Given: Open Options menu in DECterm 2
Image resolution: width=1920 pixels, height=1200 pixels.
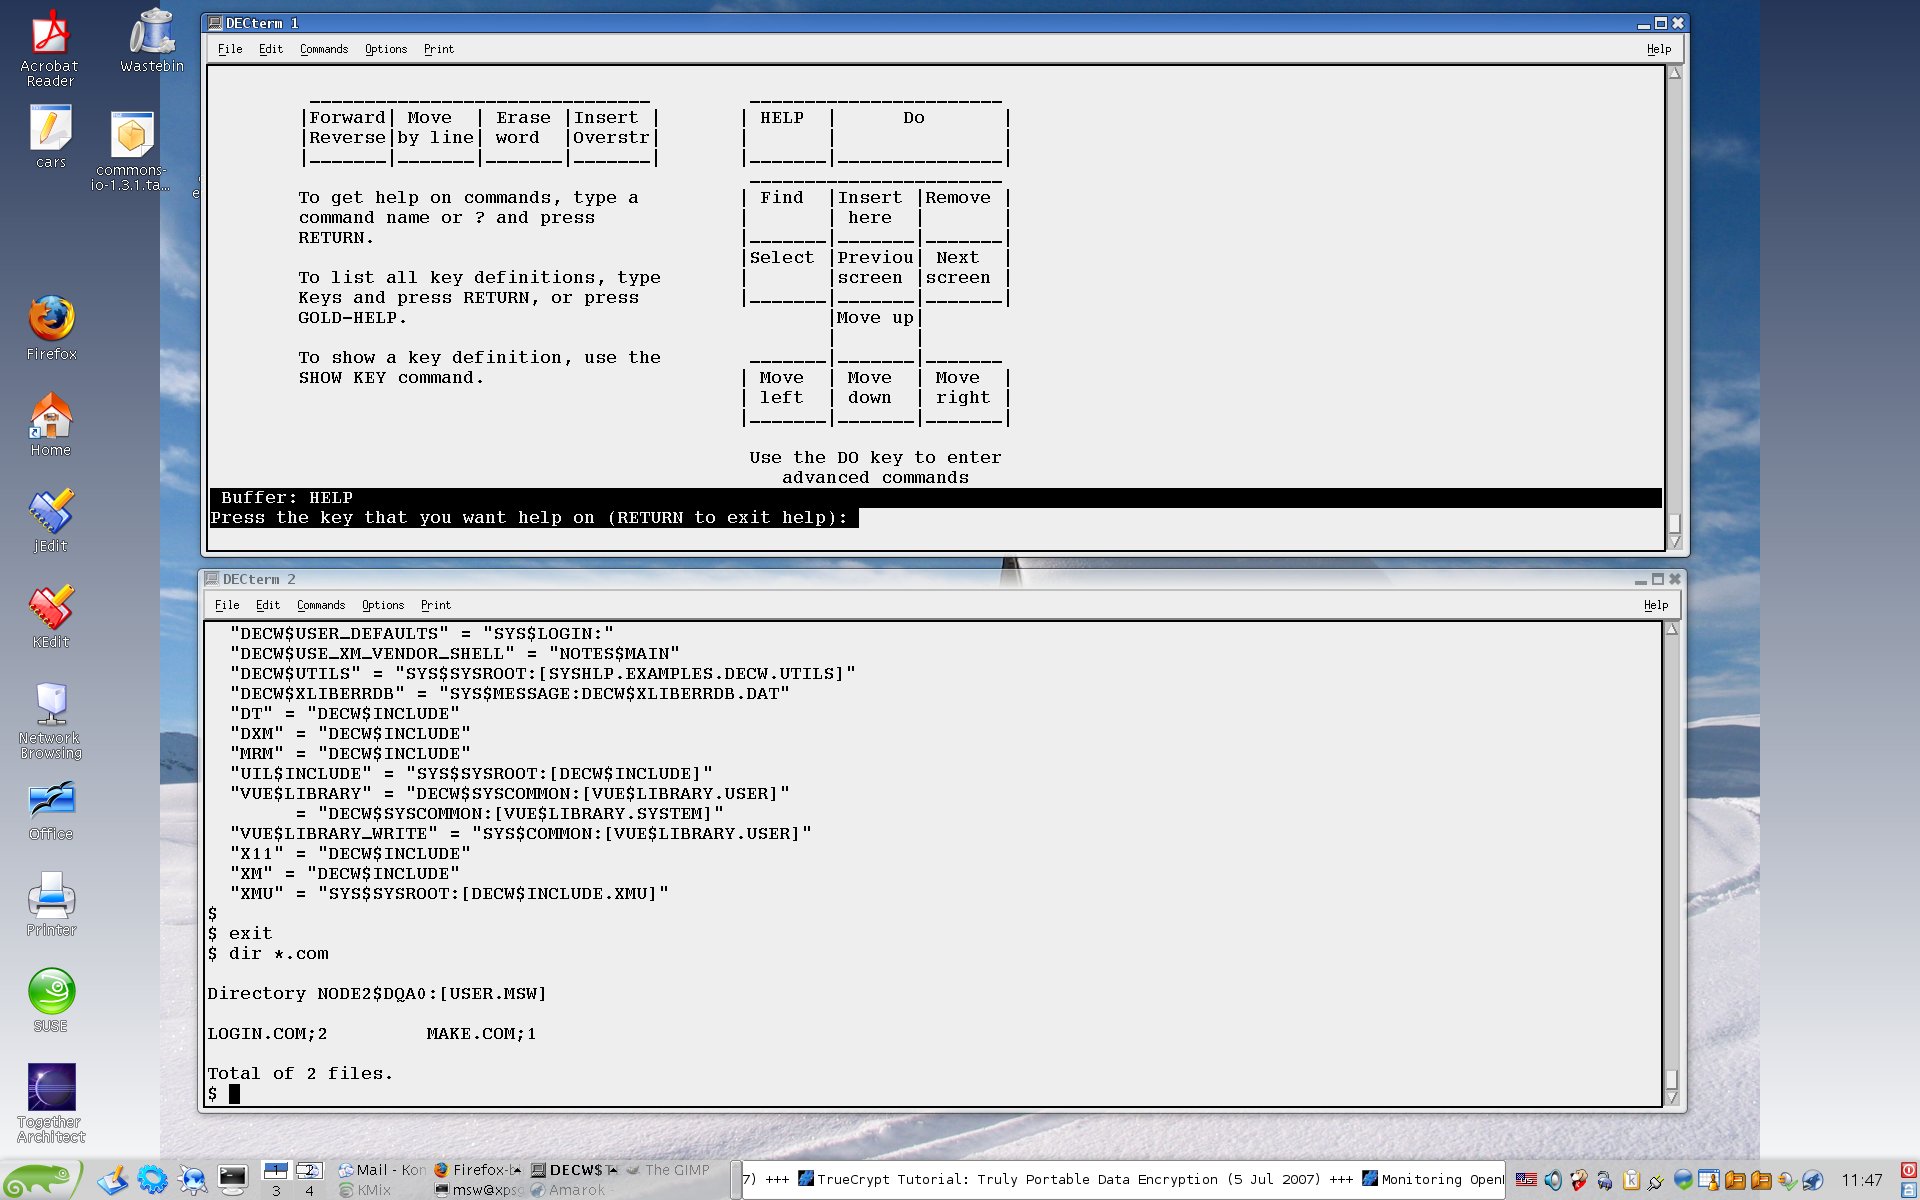Looking at the screenshot, I should pos(382,605).
